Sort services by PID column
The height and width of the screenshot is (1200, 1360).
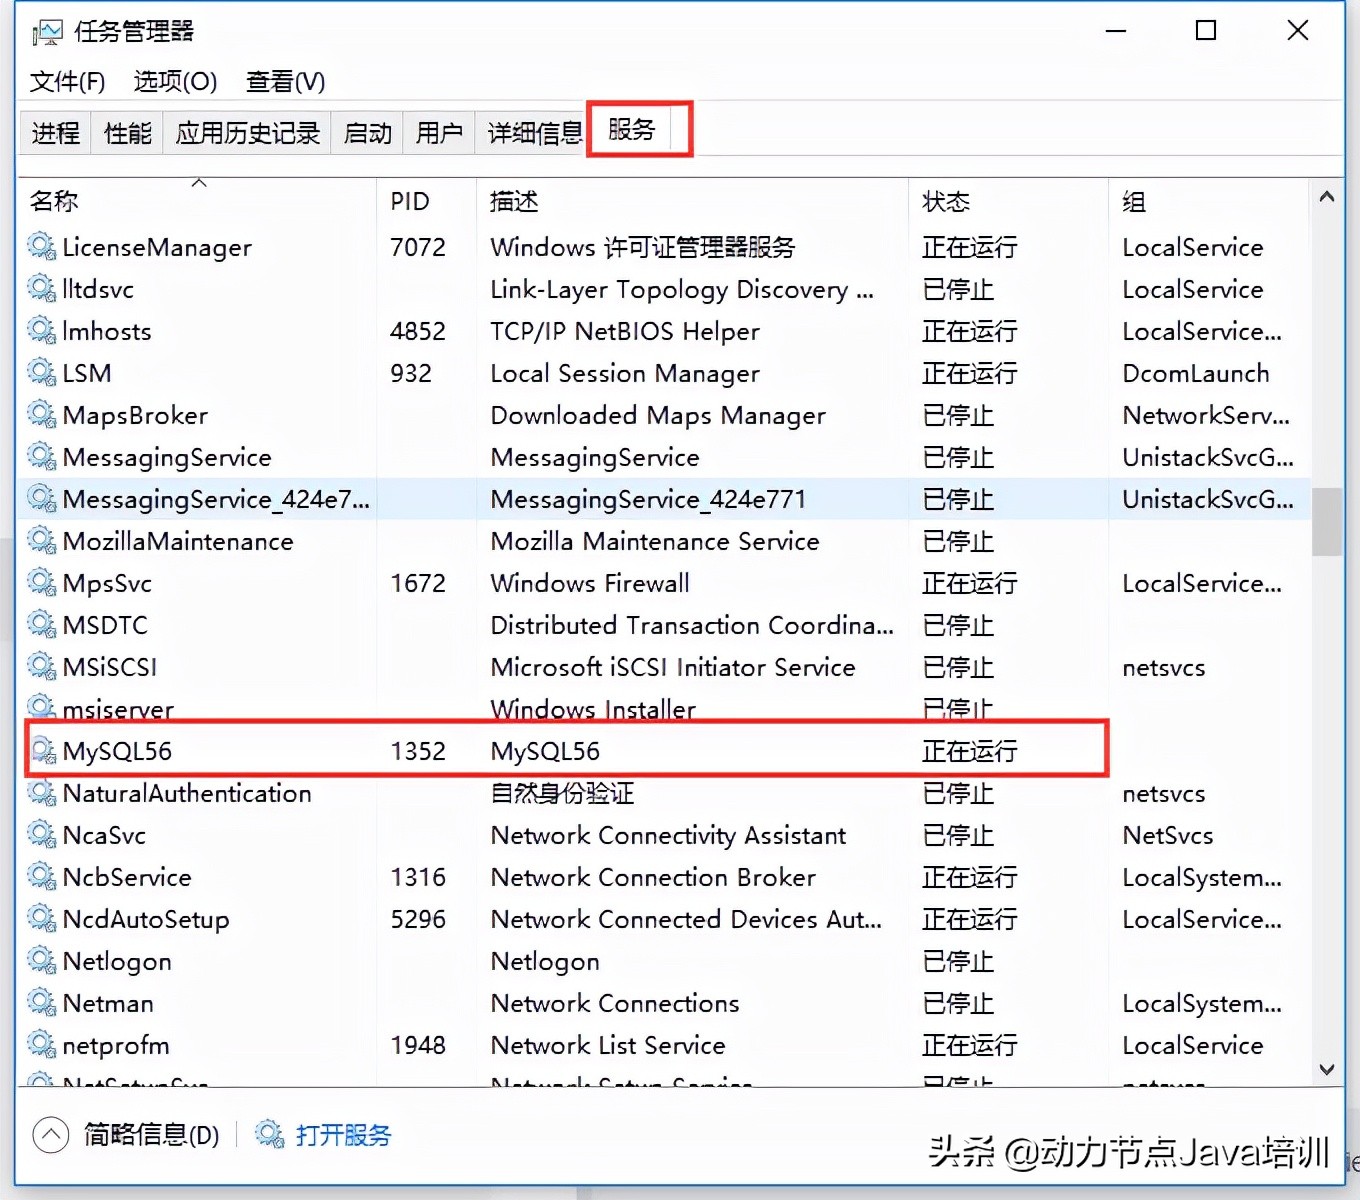(409, 201)
